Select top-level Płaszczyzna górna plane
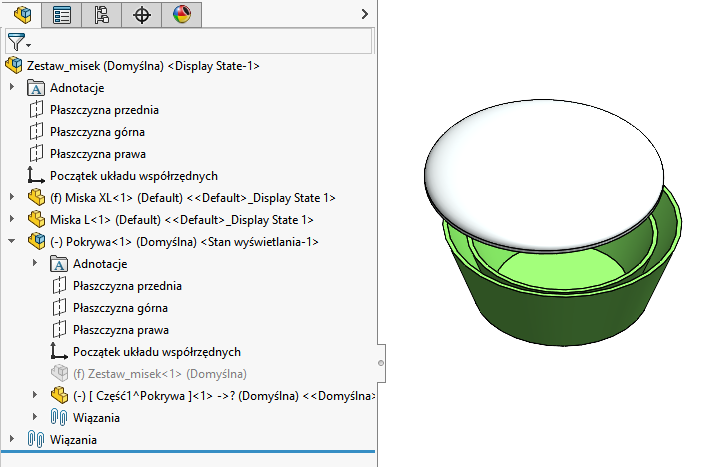Image resolution: width=716 pixels, height=467 pixels. point(98,132)
